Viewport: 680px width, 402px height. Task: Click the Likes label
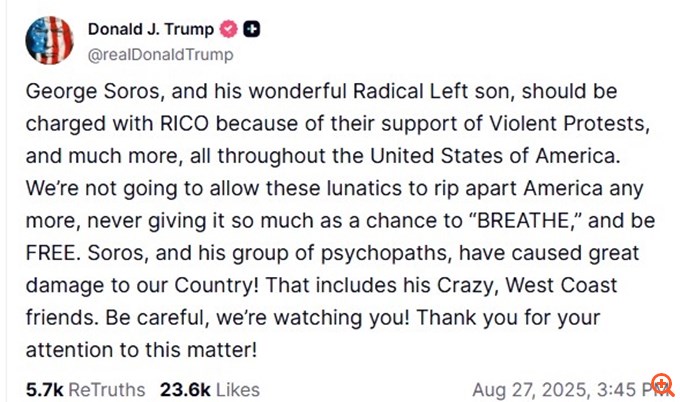pyautogui.click(x=238, y=390)
